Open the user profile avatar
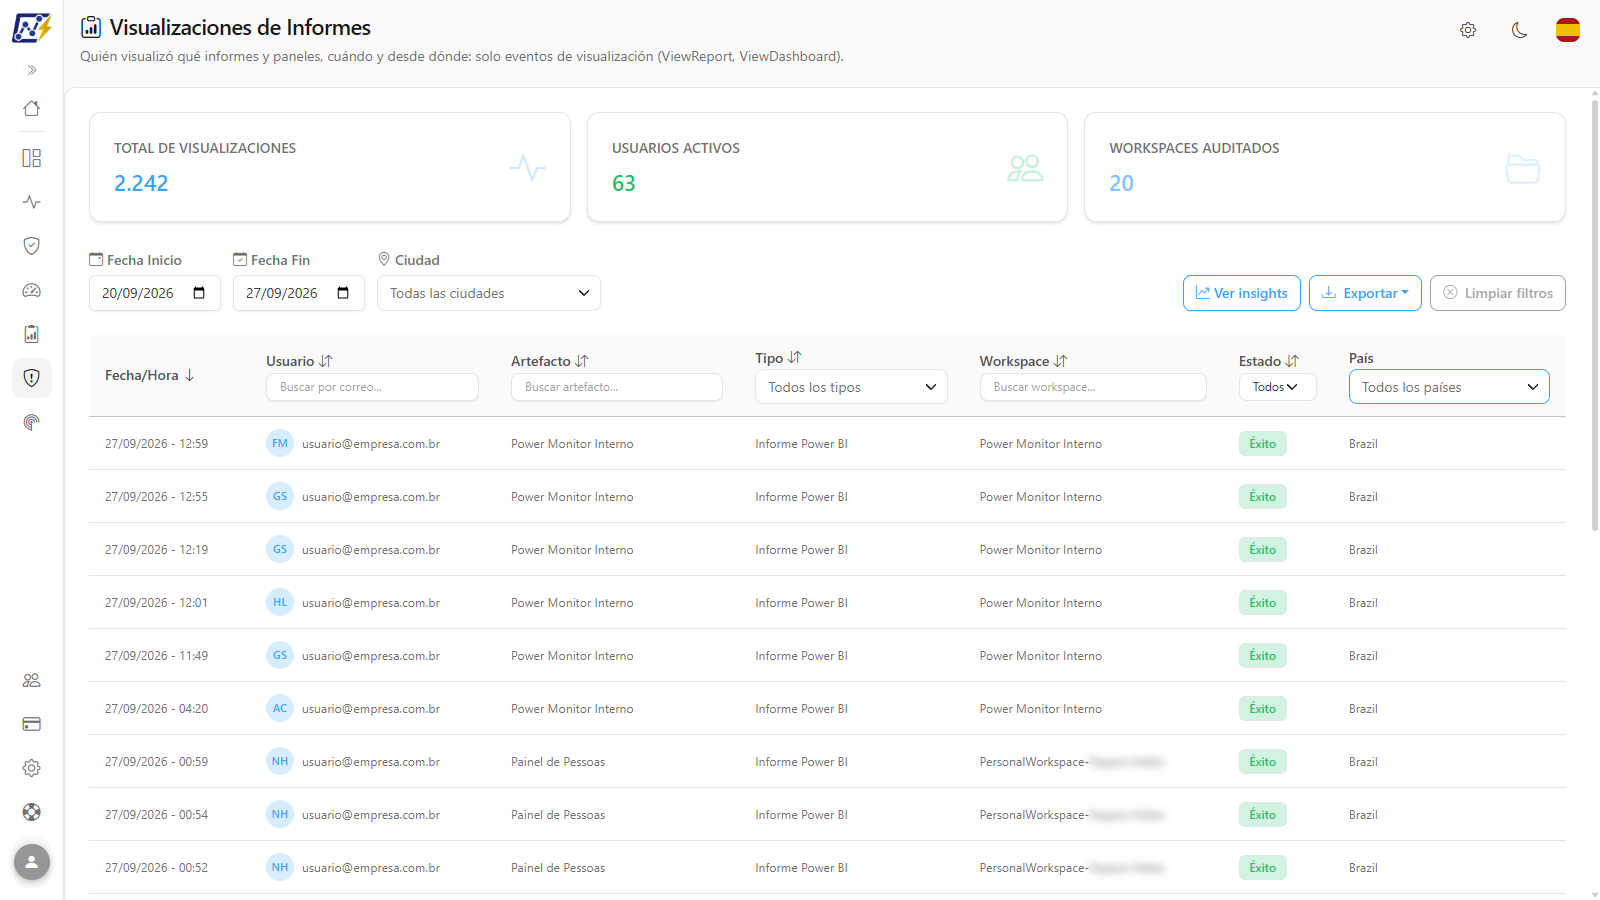Image resolution: width=1600 pixels, height=900 pixels. pos(32,862)
